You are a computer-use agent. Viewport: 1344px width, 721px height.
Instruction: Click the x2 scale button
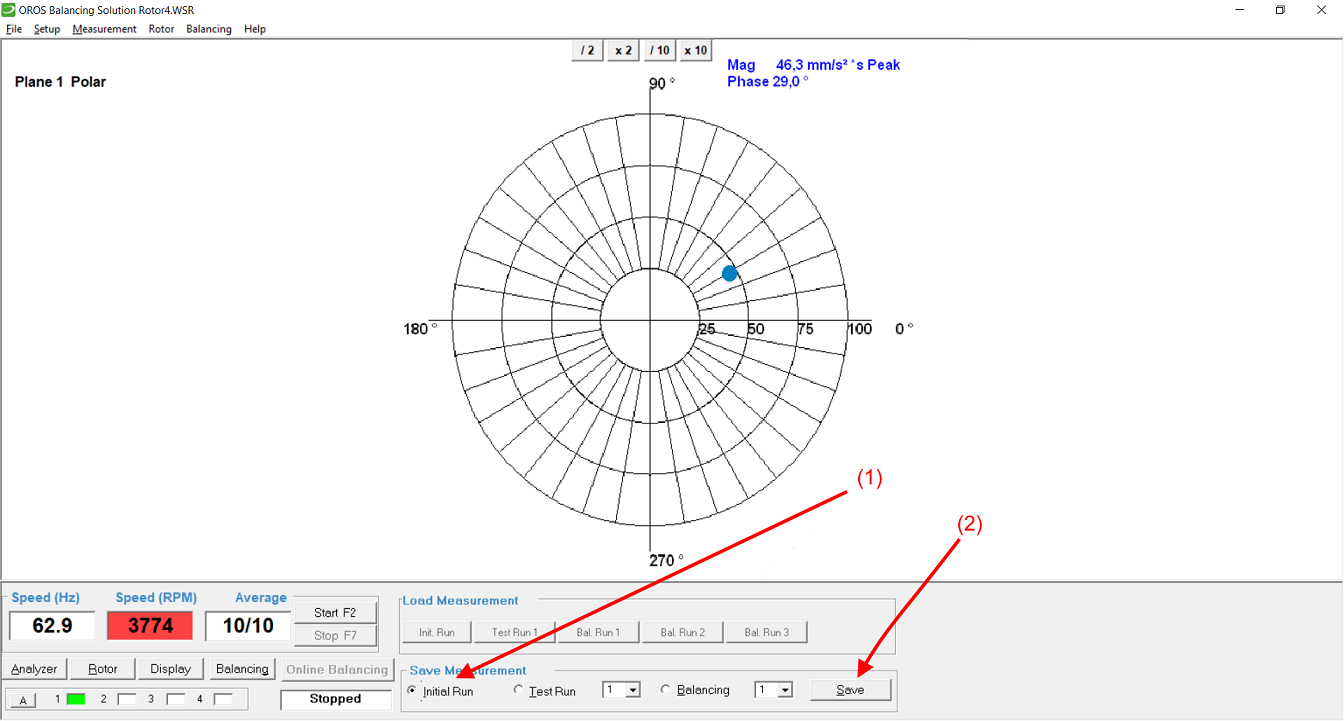pyautogui.click(x=624, y=50)
